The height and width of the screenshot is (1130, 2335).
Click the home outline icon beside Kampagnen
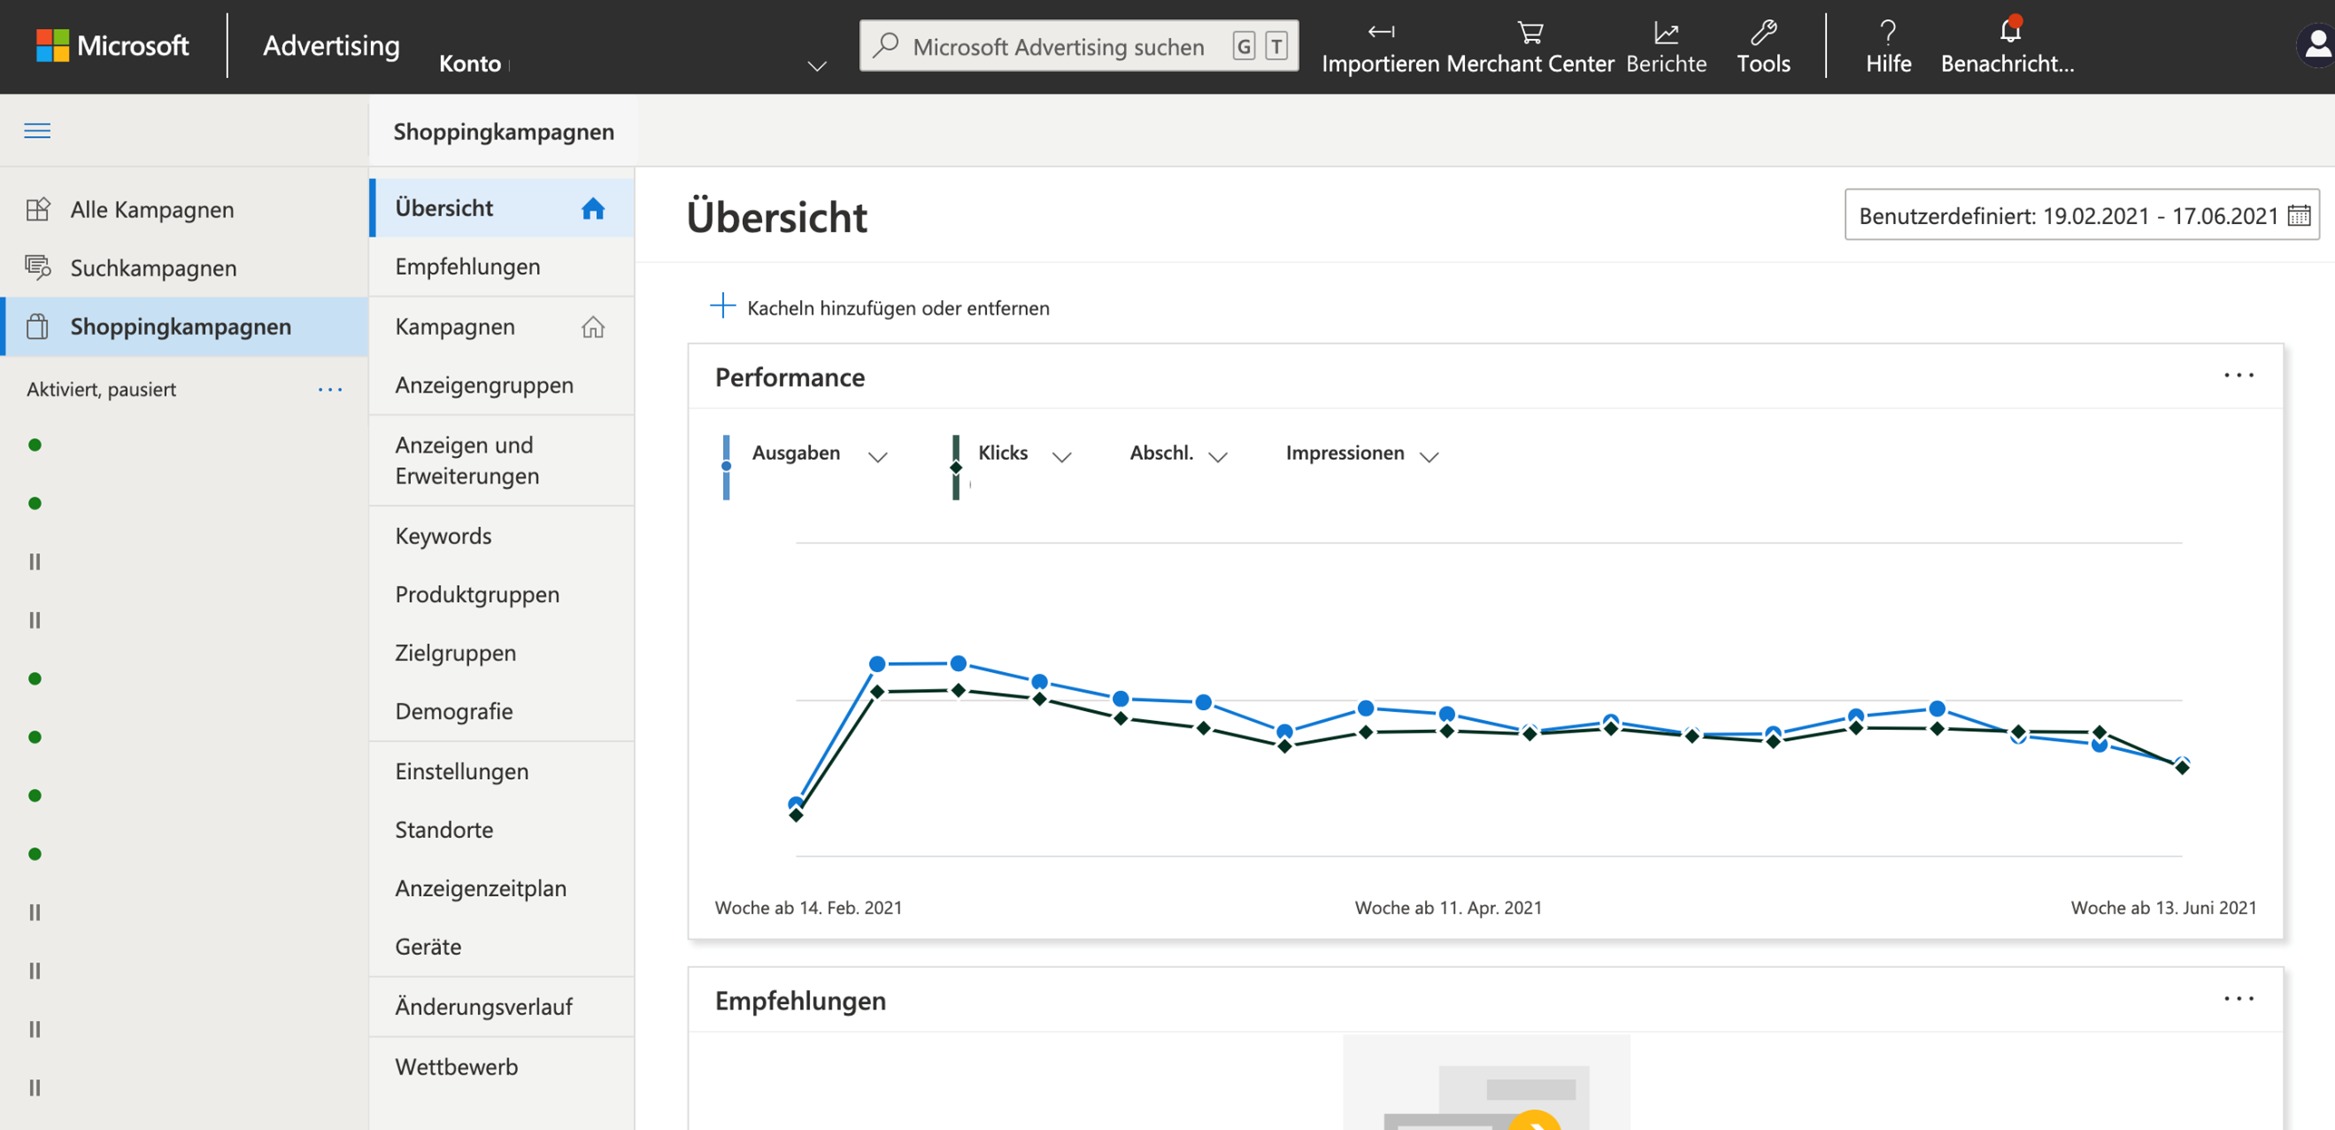593,327
